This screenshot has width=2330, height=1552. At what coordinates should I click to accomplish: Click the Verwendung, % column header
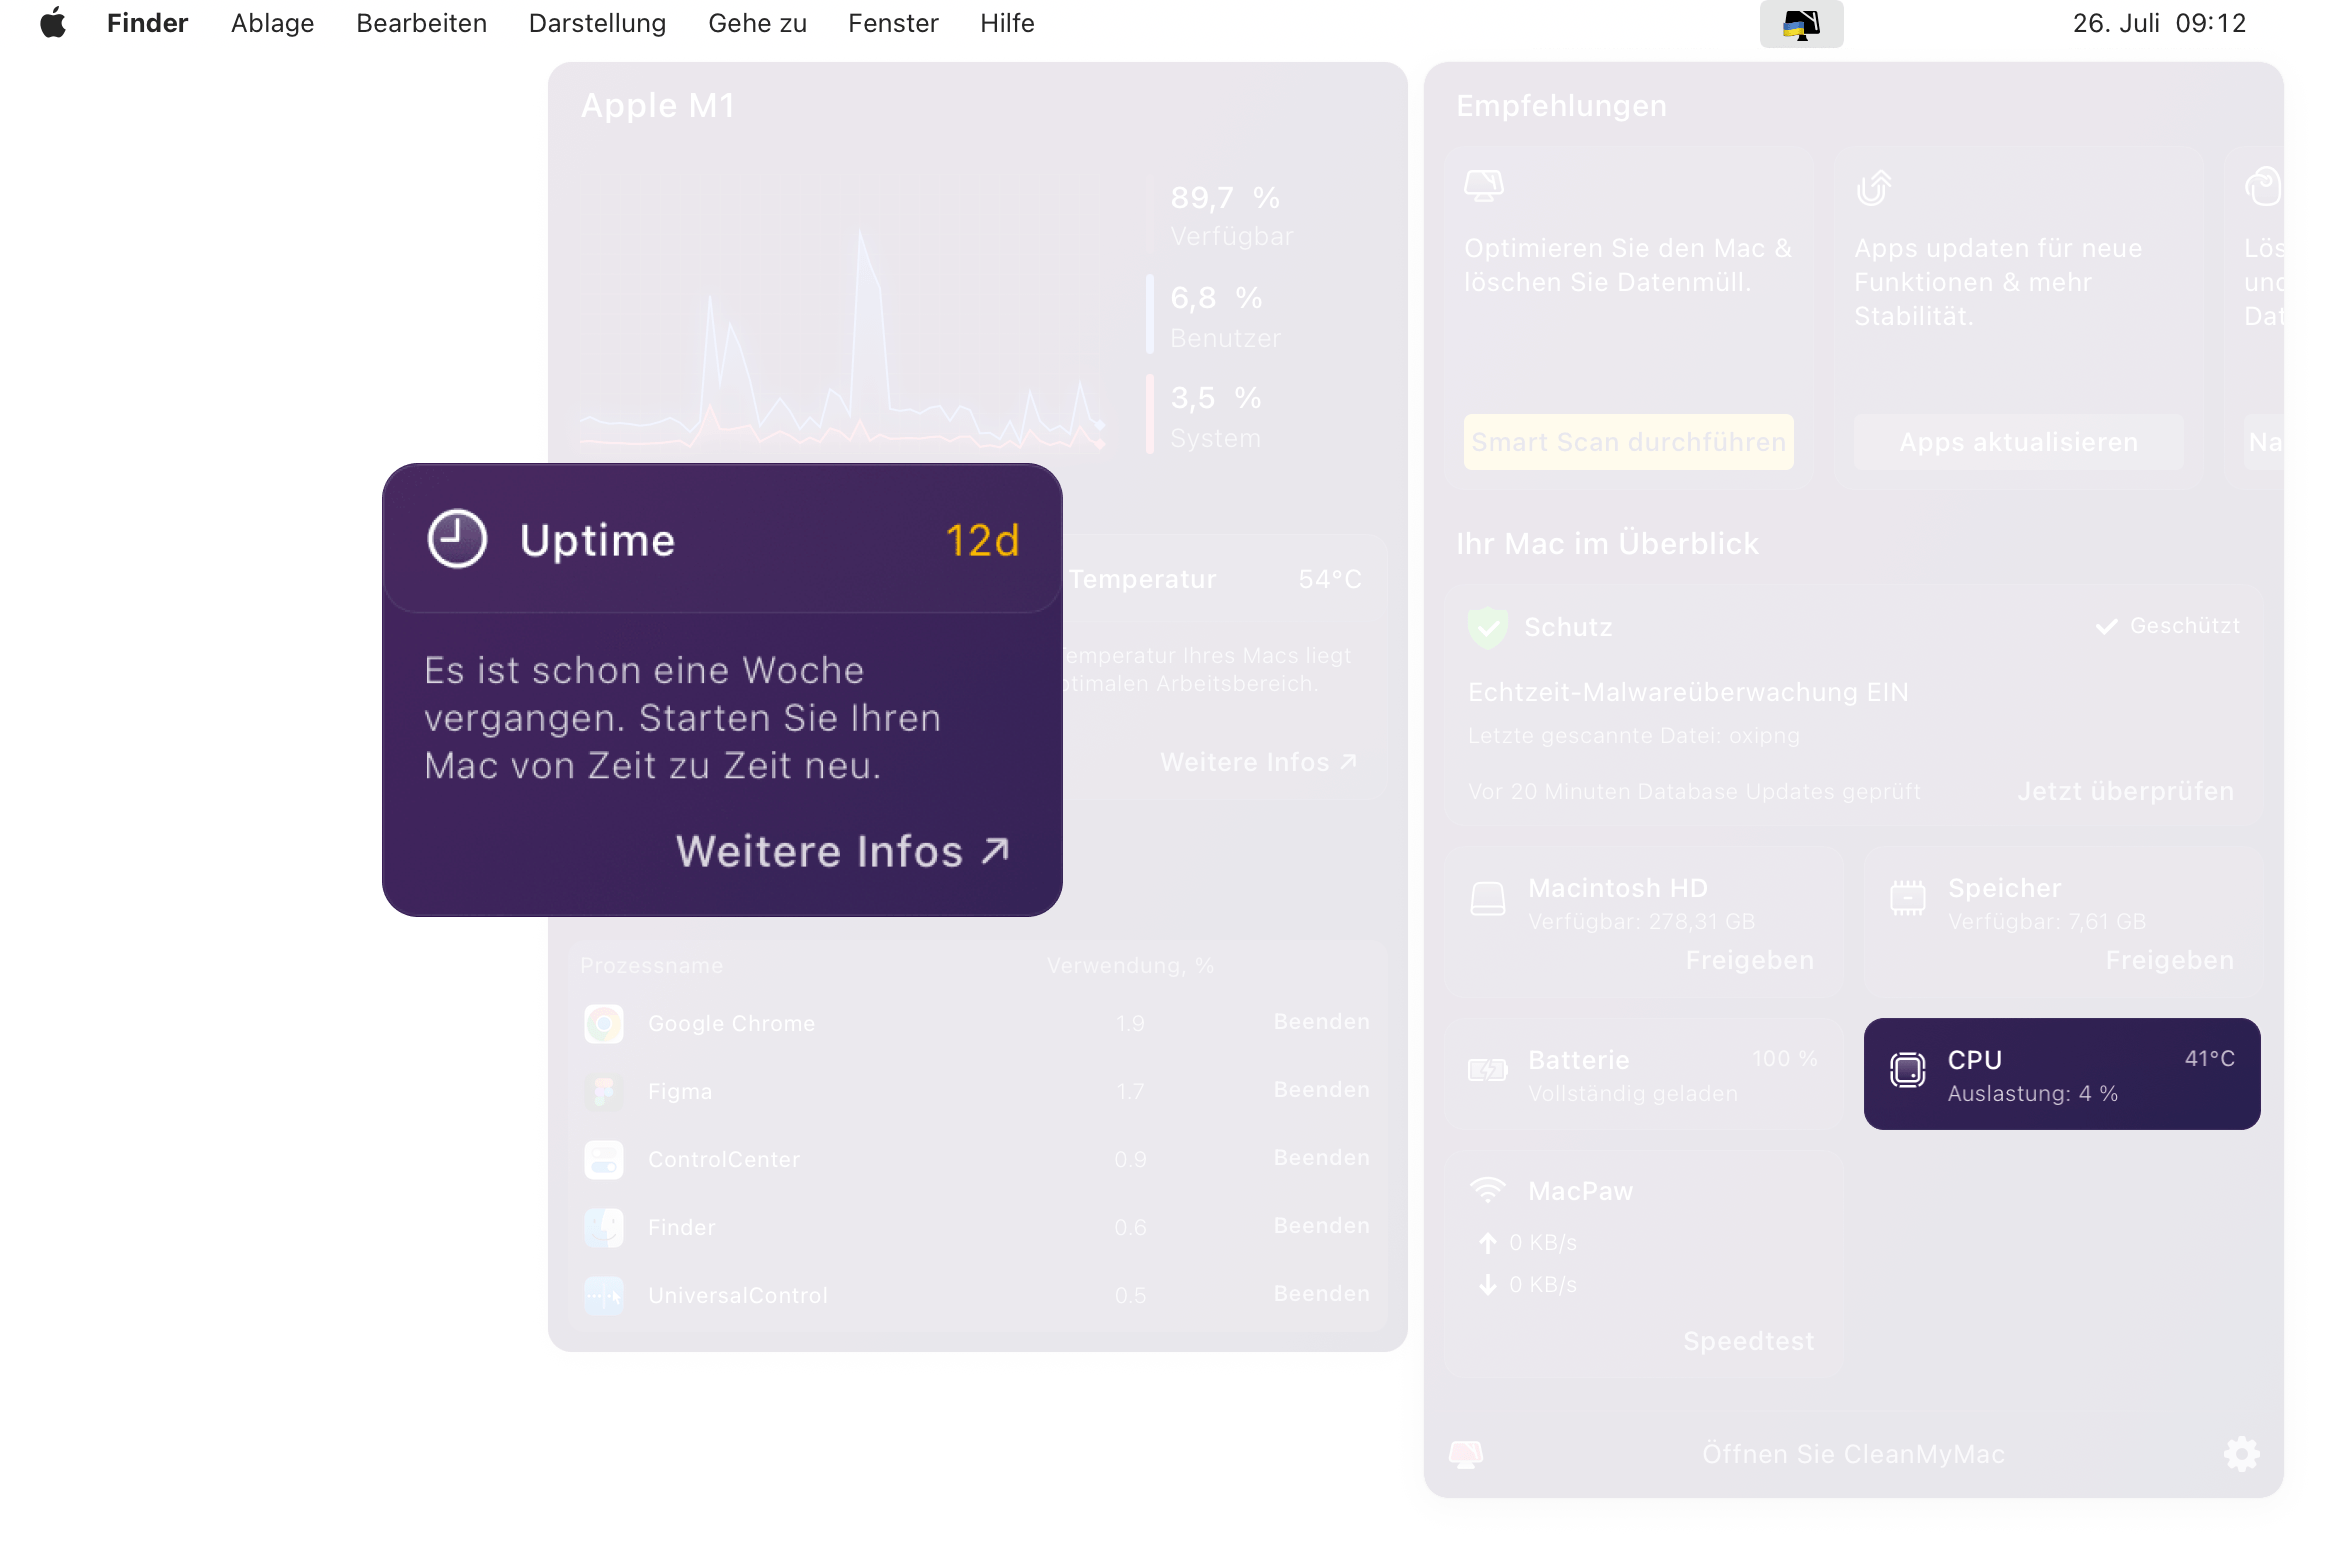point(1130,966)
